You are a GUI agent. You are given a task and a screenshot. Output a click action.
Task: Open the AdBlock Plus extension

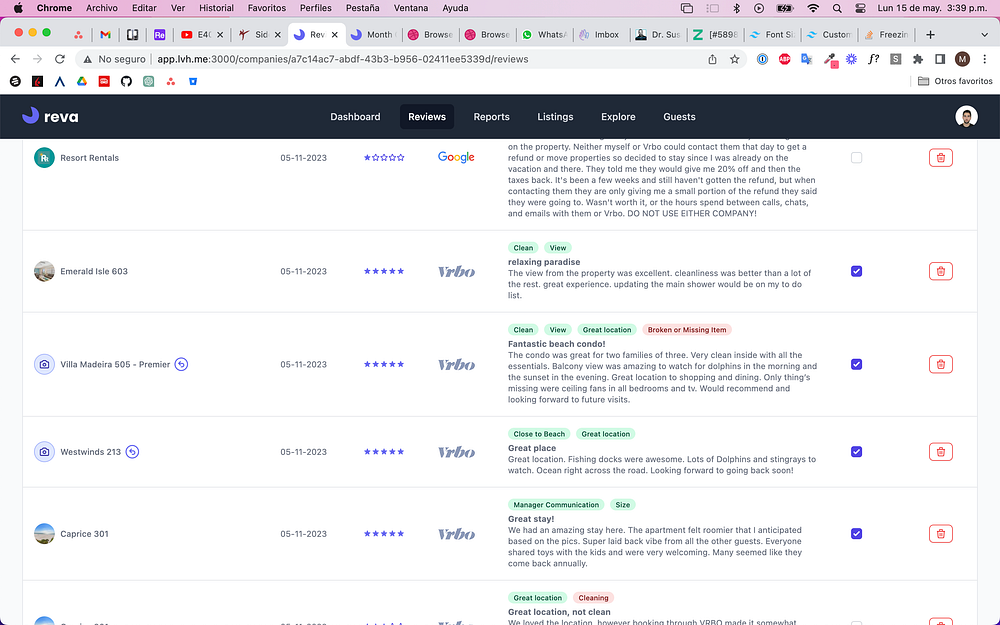784,59
